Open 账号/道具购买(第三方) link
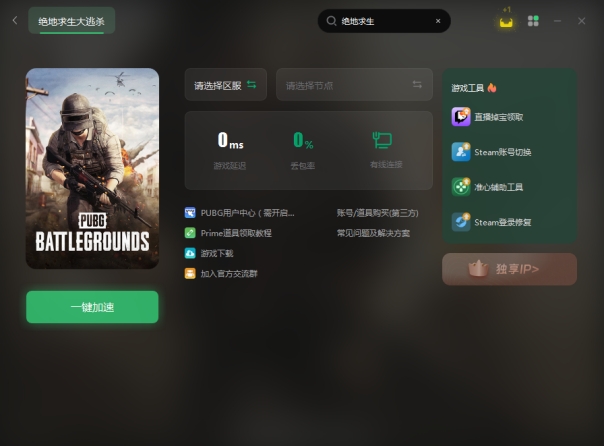Image resolution: width=604 pixels, height=446 pixels. pos(378,213)
